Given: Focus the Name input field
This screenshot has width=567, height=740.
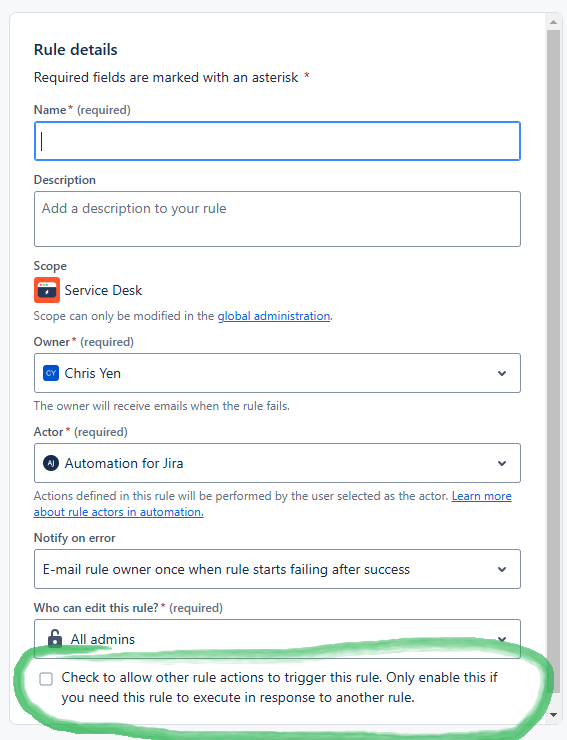Looking at the screenshot, I should 277,141.
